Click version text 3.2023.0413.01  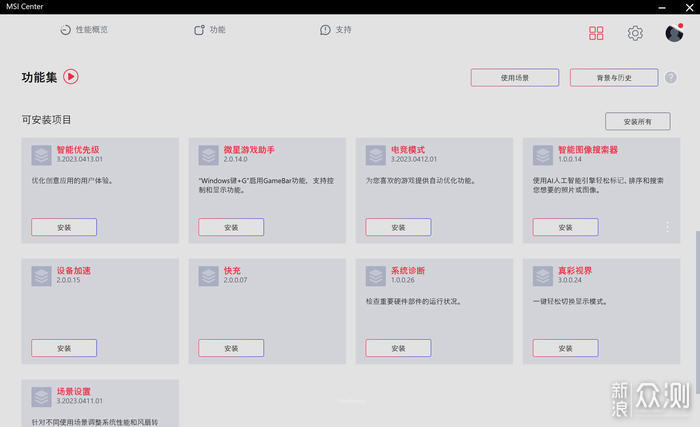(79, 159)
